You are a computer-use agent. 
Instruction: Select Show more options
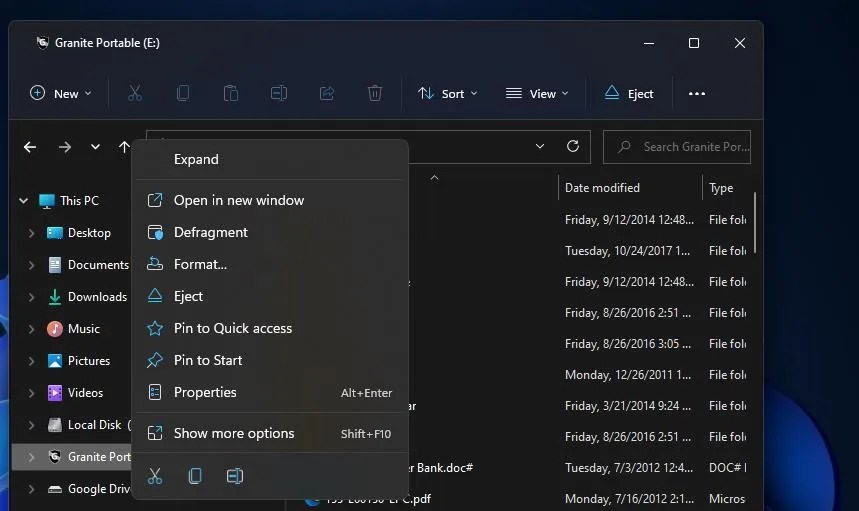pos(270,433)
